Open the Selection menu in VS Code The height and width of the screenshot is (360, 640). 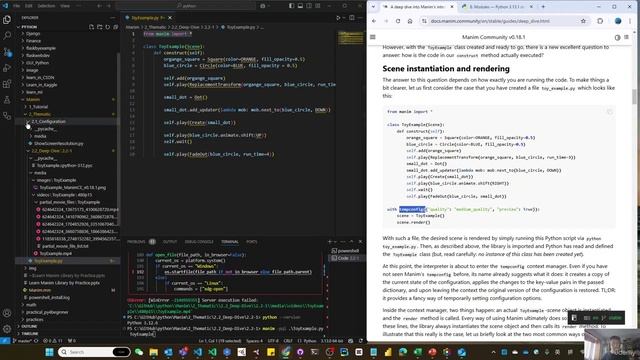point(46,6)
